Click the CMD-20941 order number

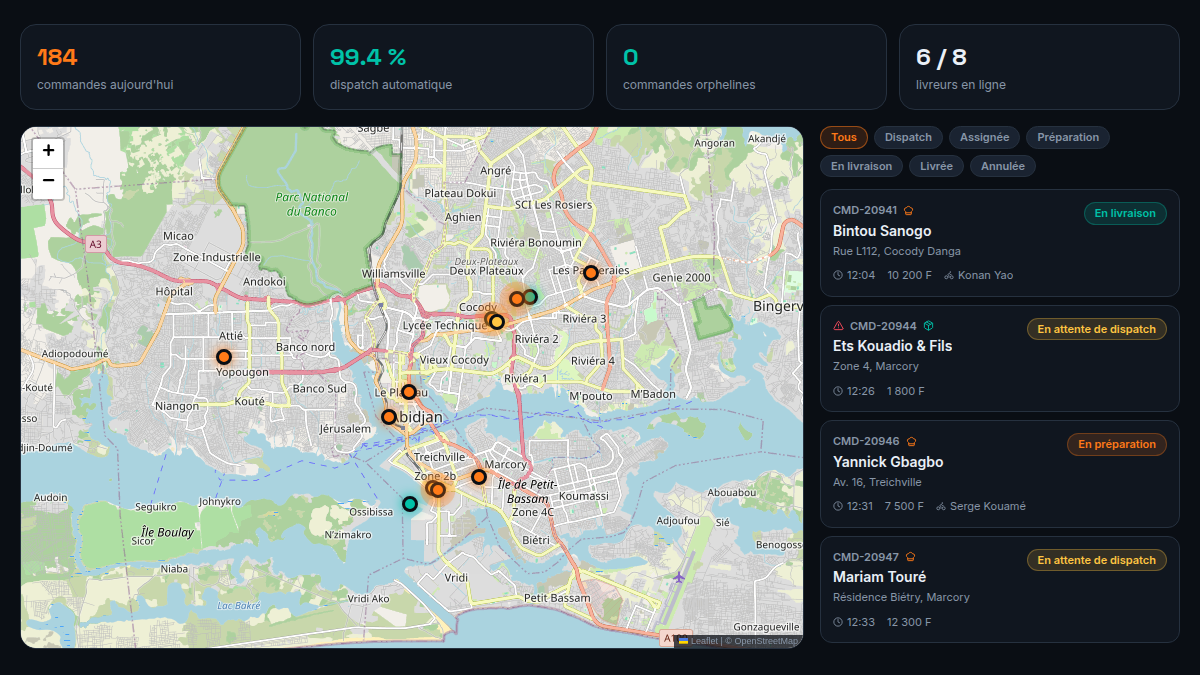tap(865, 211)
